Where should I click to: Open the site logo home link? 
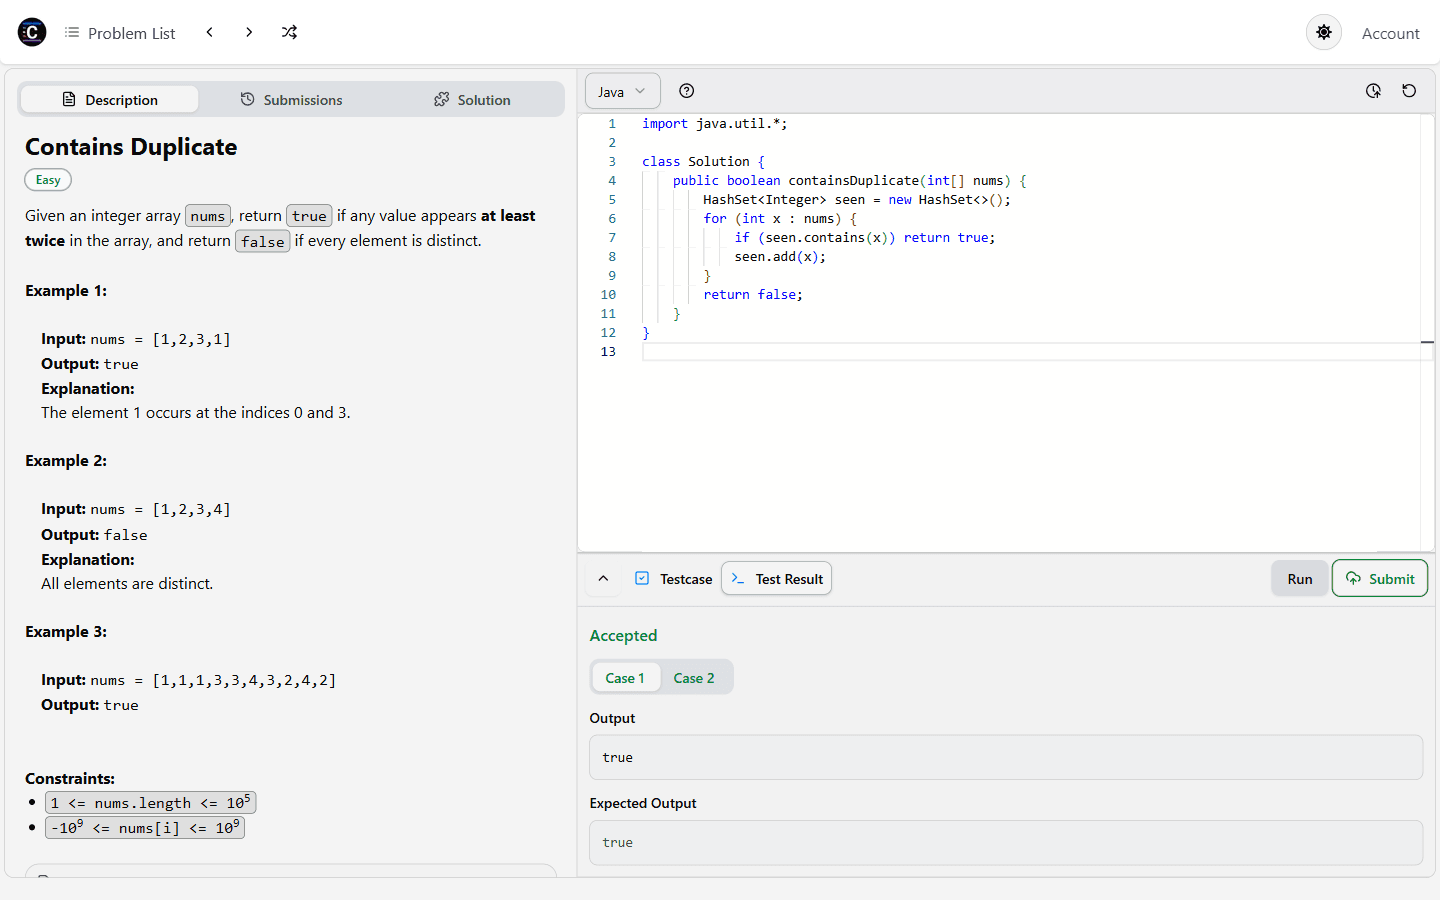click(32, 32)
